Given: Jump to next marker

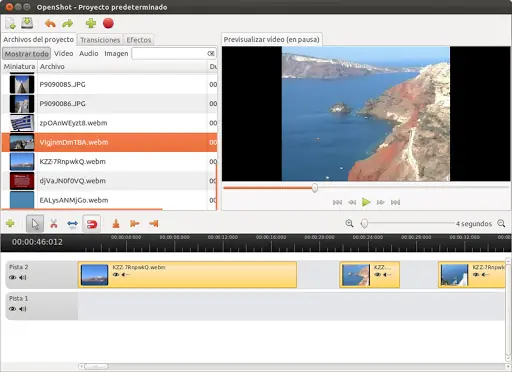Looking at the screenshot, I should tap(154, 223).
